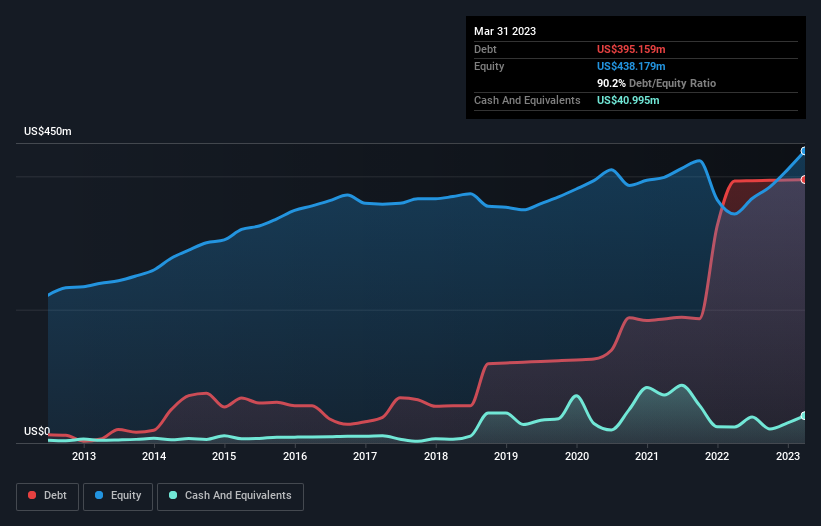Click the red Debt end-point marker
This screenshot has width=821, height=526.
[x=804, y=180]
